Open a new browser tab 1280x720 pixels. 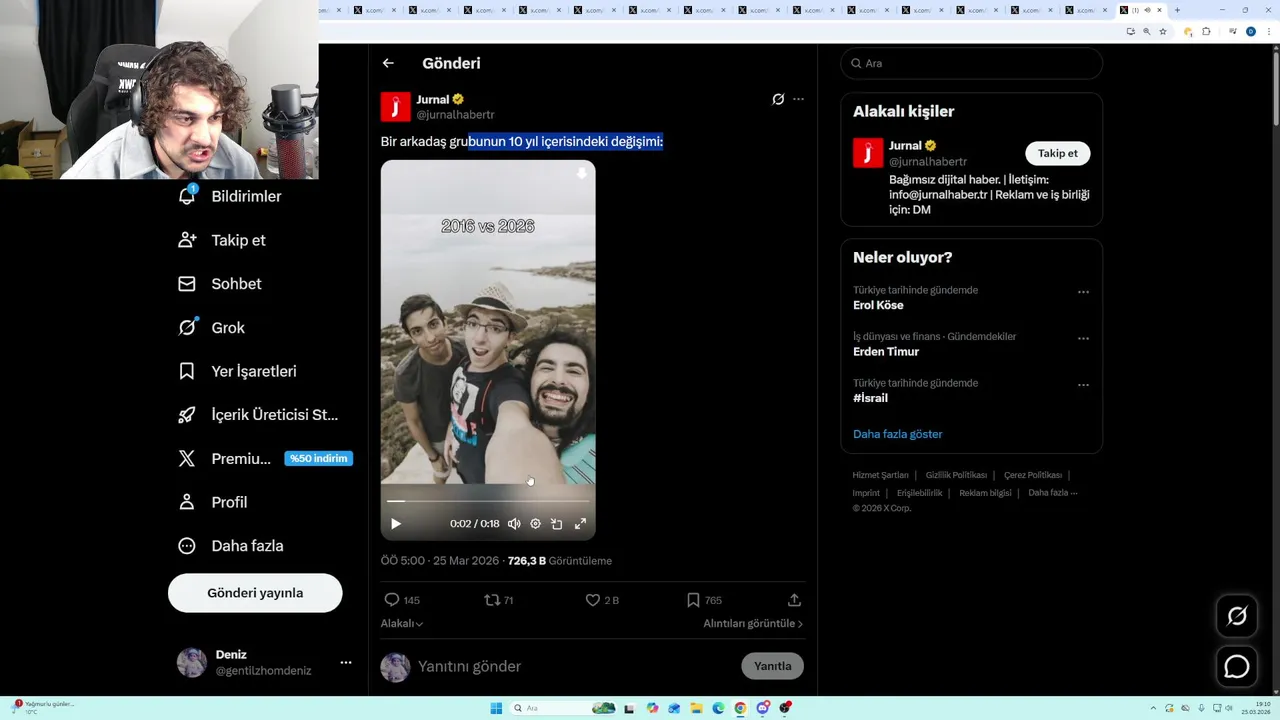tap(1177, 10)
